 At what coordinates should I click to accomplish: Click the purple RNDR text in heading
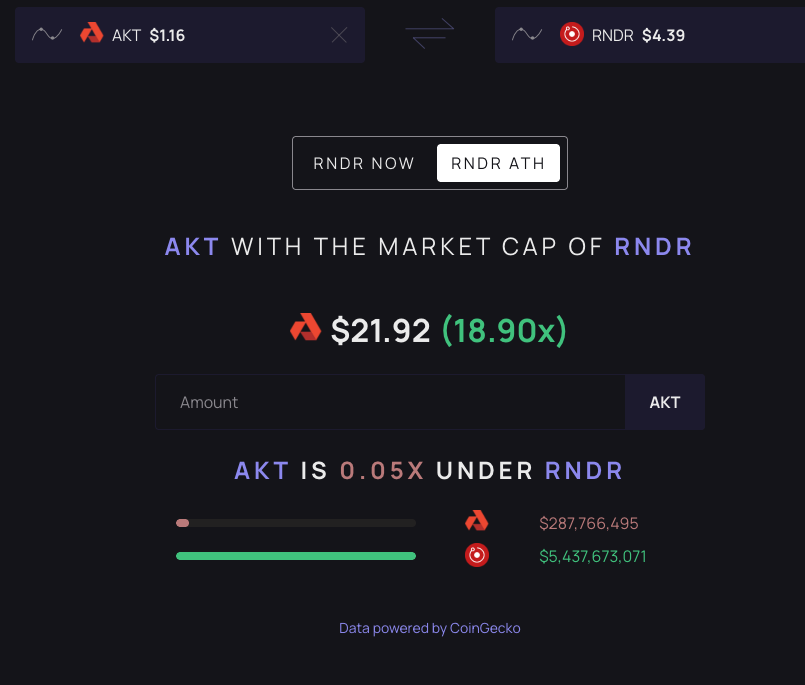pos(653,246)
